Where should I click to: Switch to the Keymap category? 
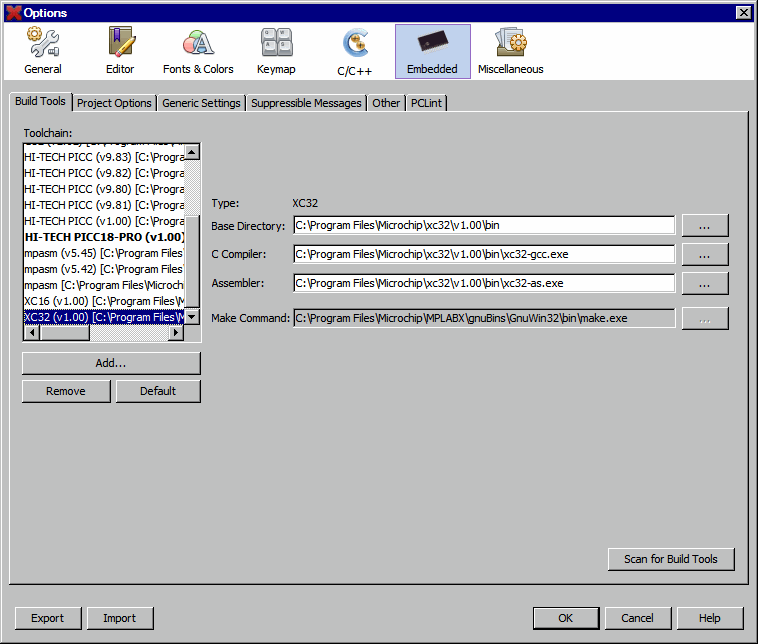pyautogui.click(x=276, y=51)
